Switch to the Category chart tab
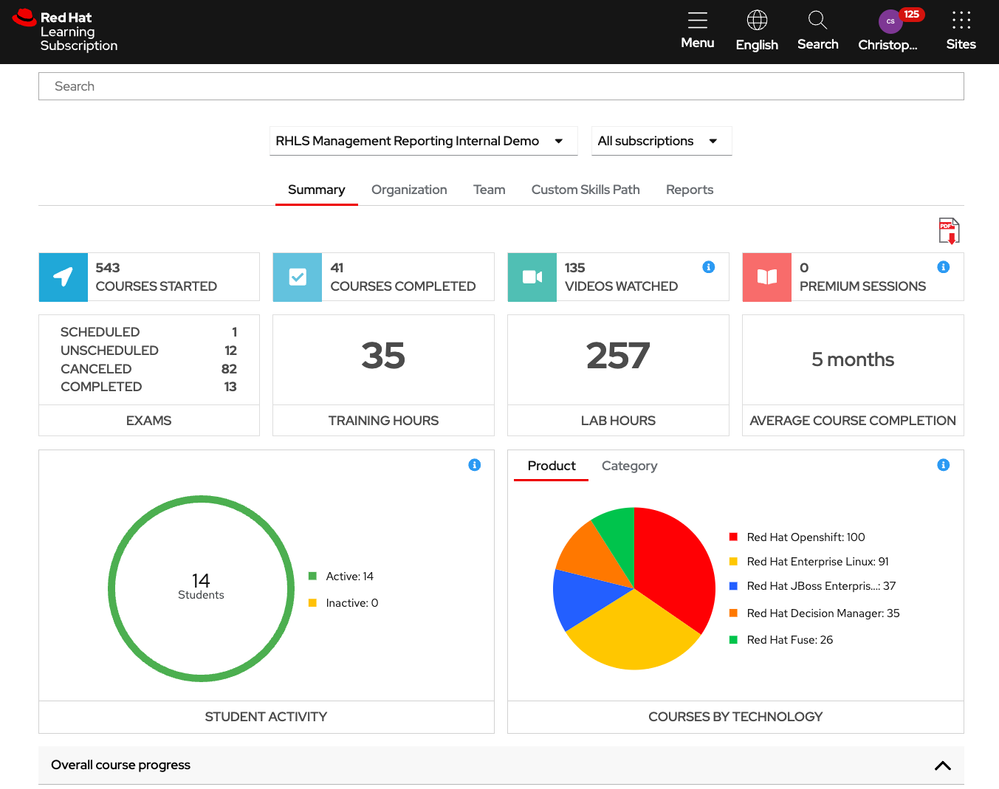The height and width of the screenshot is (789, 999). pos(629,466)
